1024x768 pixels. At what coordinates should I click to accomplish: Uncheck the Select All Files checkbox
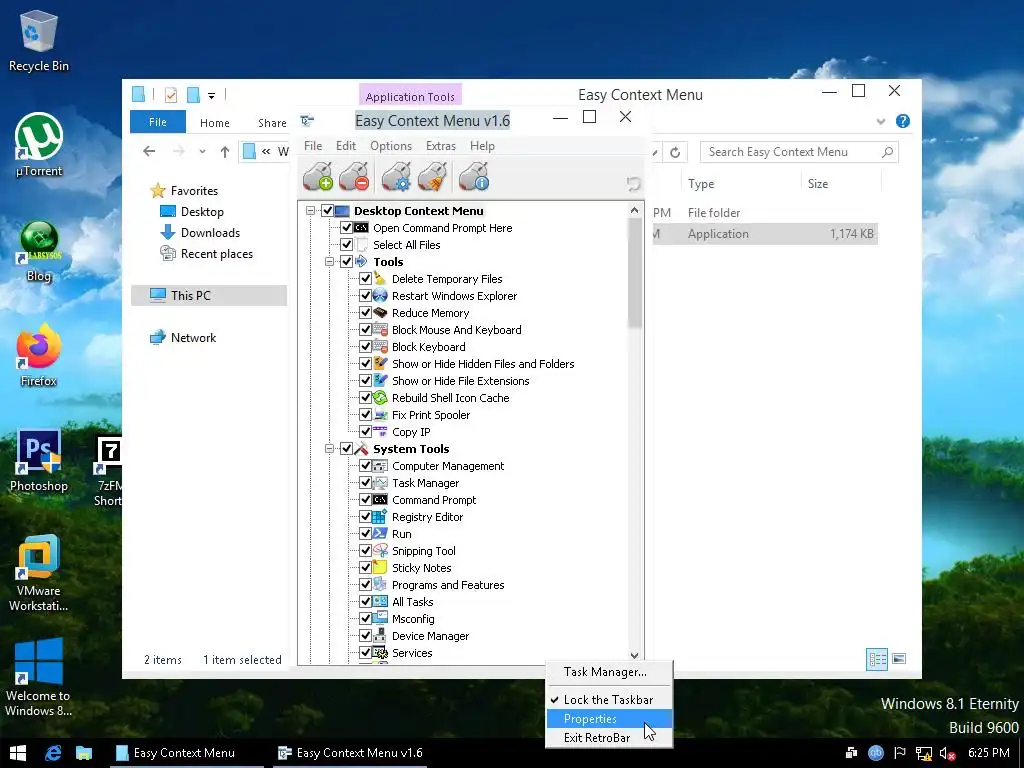tap(347, 245)
